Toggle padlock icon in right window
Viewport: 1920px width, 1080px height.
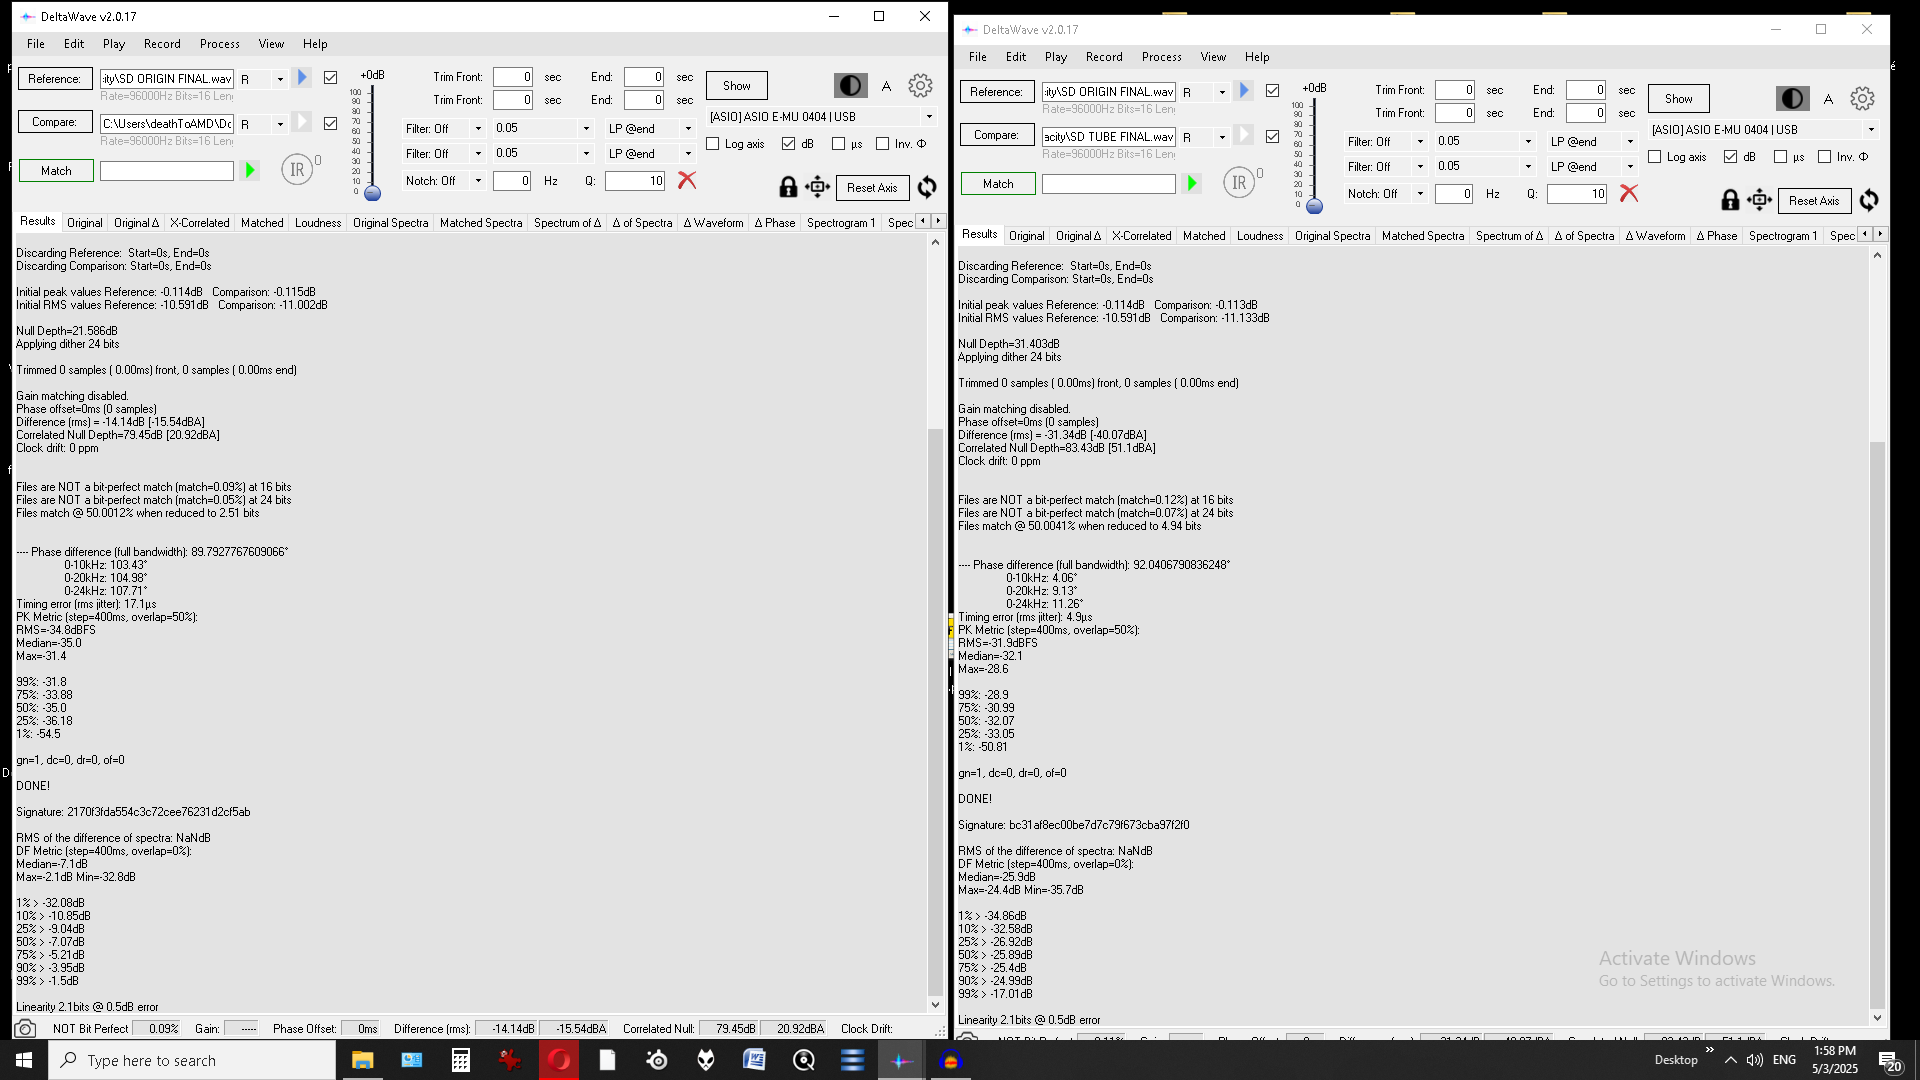(x=1730, y=200)
